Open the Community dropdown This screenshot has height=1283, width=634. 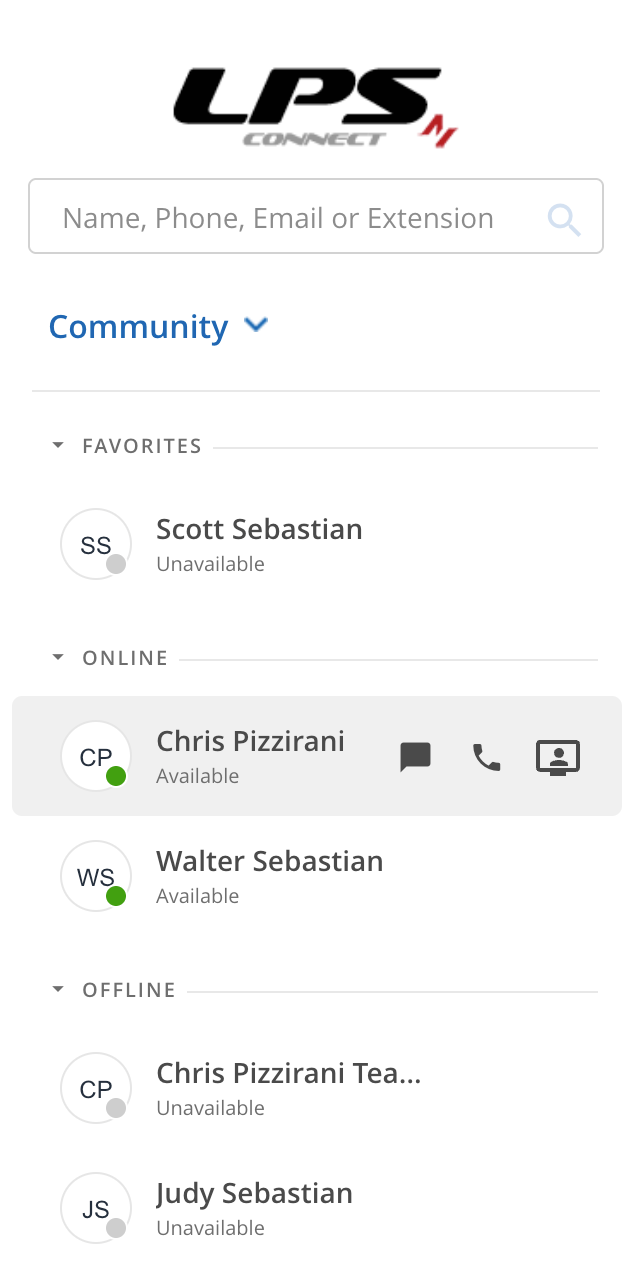click(257, 325)
